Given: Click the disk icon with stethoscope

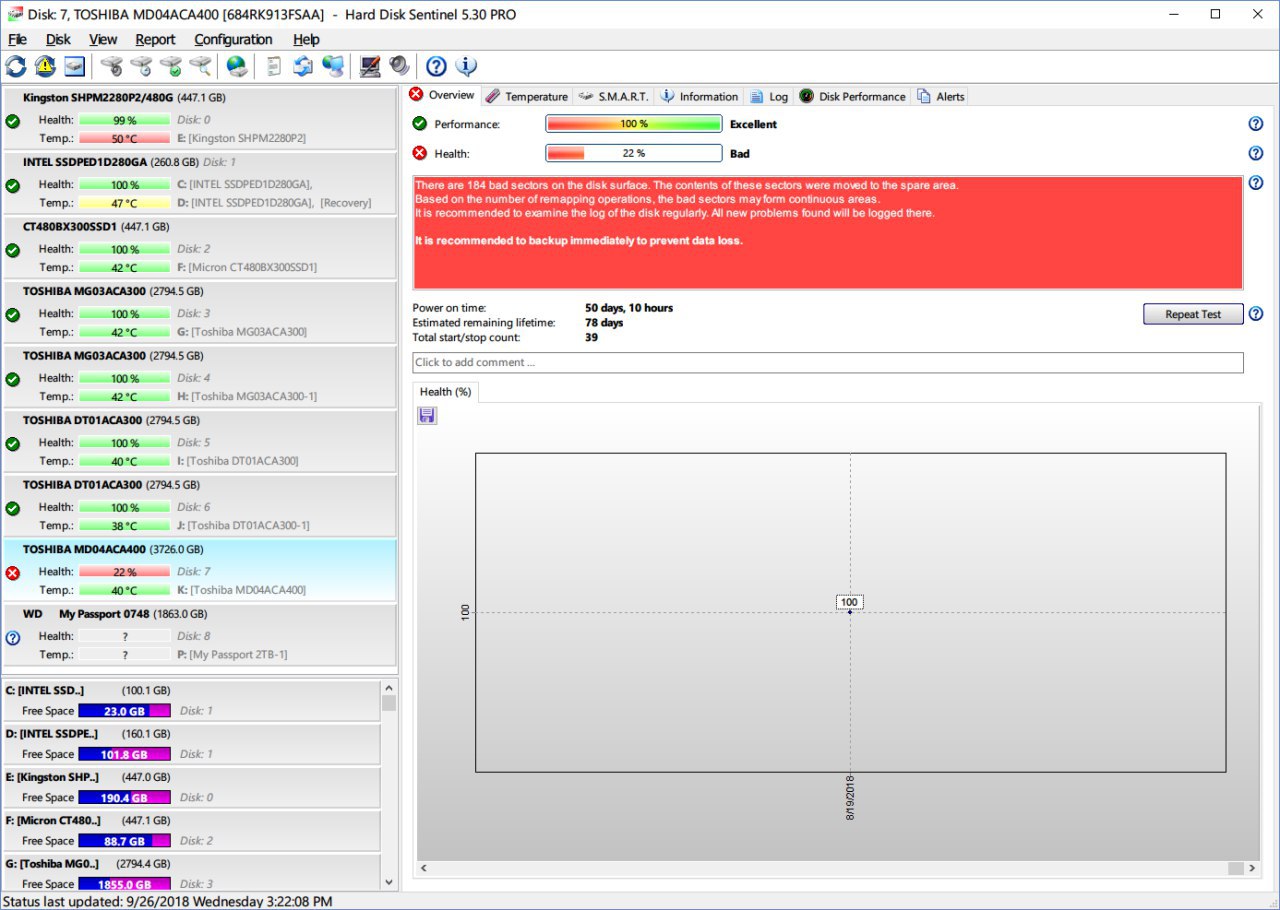Looking at the screenshot, I should [x=111, y=66].
